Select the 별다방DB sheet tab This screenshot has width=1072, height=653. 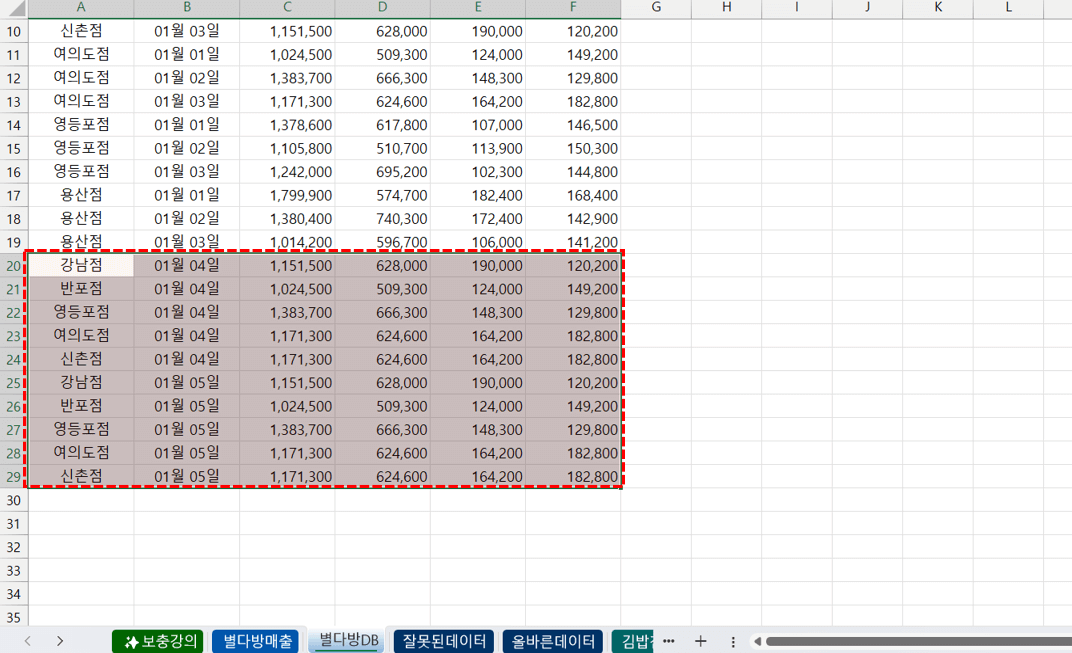coord(348,641)
